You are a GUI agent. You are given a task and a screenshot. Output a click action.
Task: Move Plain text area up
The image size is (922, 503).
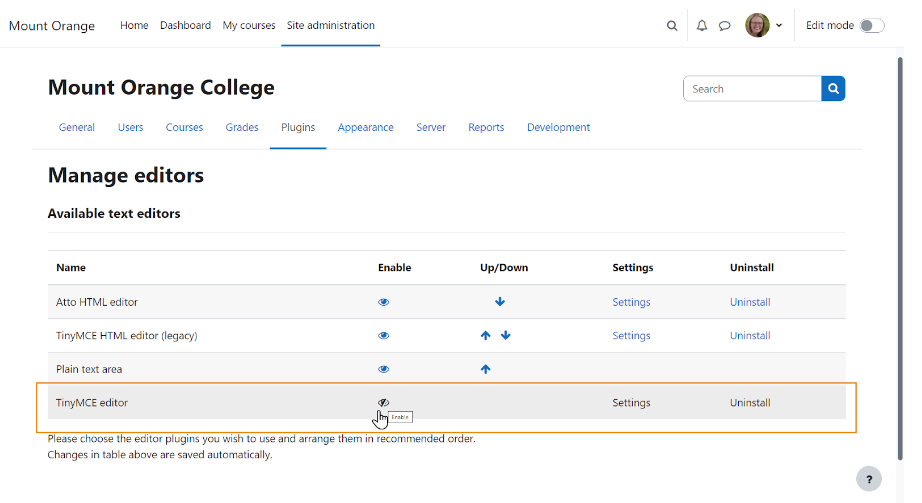tap(486, 369)
